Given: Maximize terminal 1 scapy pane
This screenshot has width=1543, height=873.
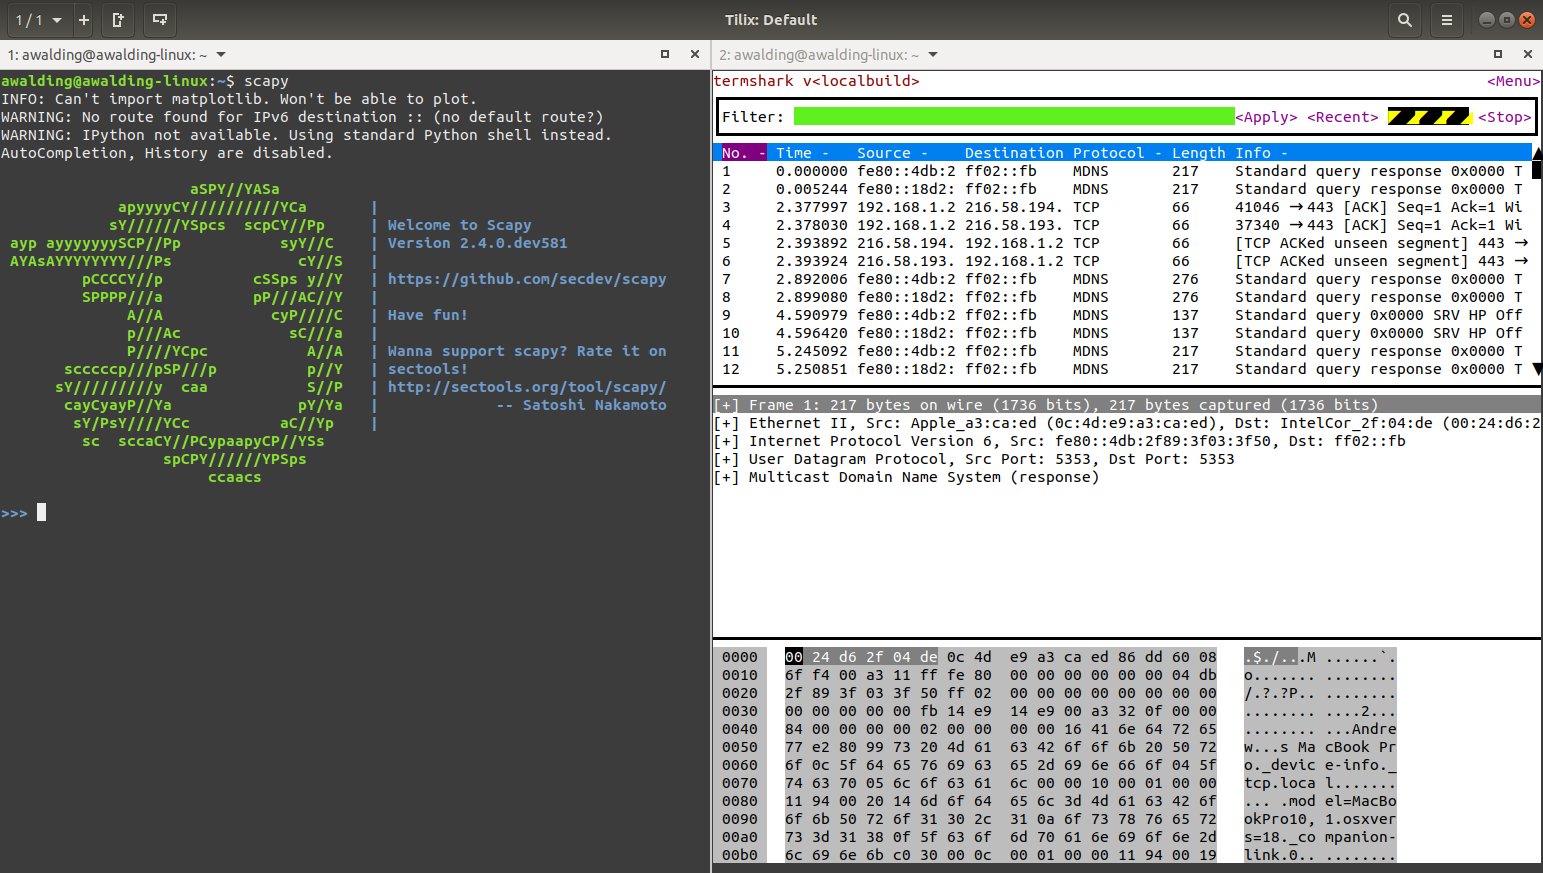Looking at the screenshot, I should 665,55.
